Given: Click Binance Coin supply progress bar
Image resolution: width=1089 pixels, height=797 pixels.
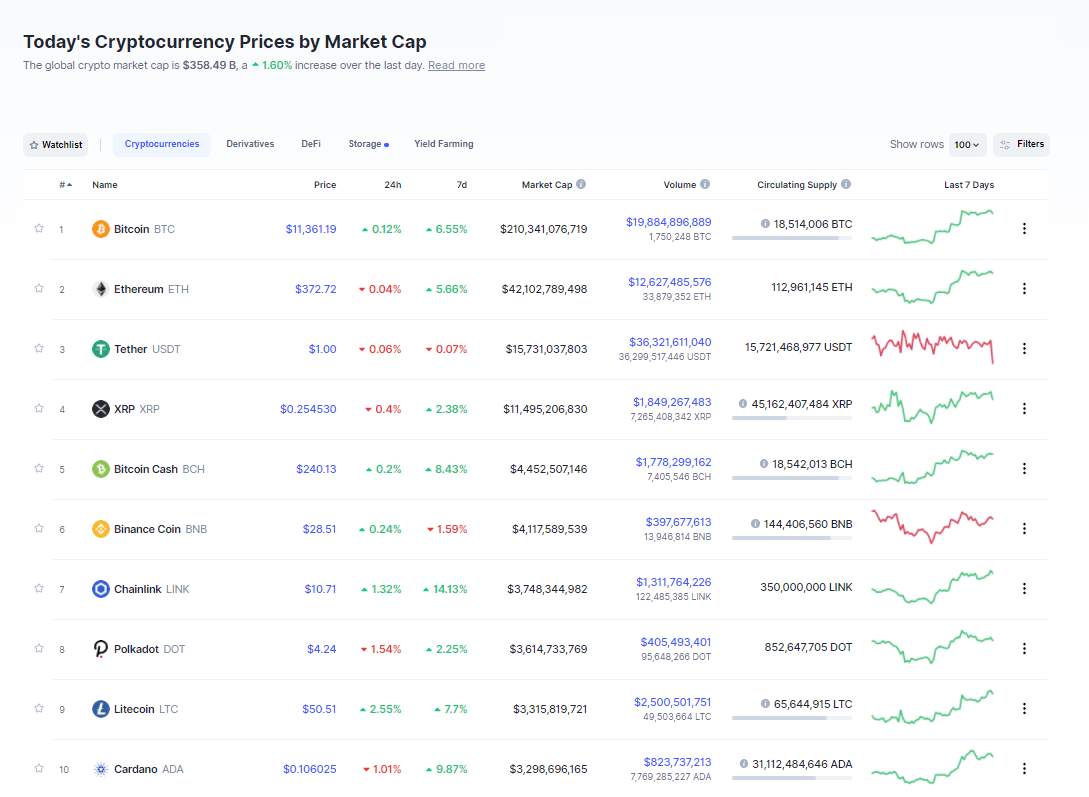Looking at the screenshot, I should [792, 538].
